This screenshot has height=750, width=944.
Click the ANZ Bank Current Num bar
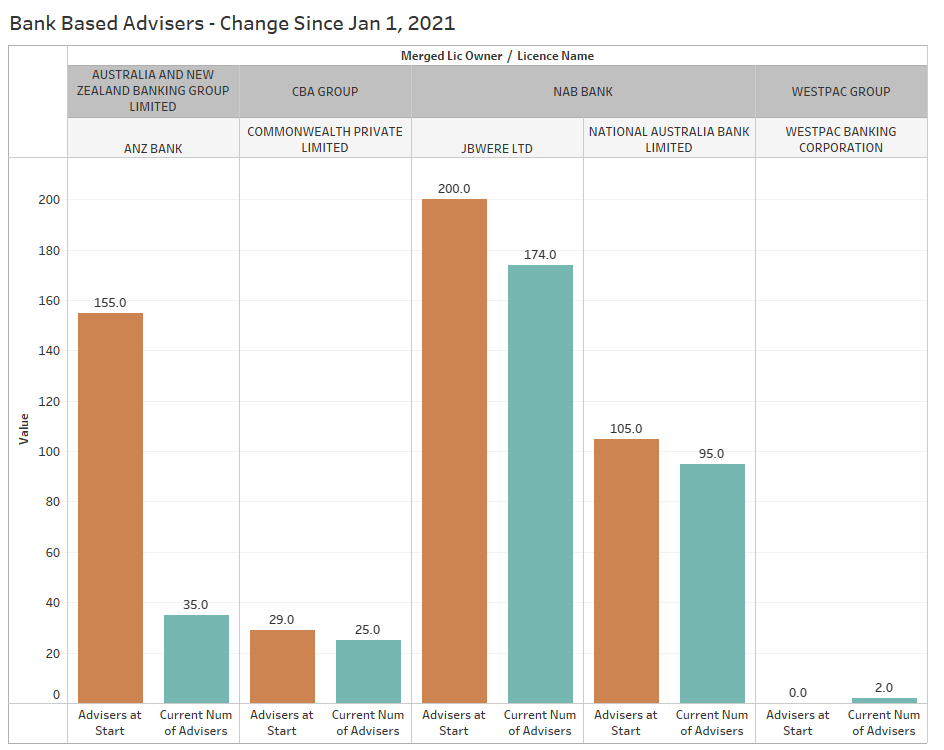click(196, 659)
